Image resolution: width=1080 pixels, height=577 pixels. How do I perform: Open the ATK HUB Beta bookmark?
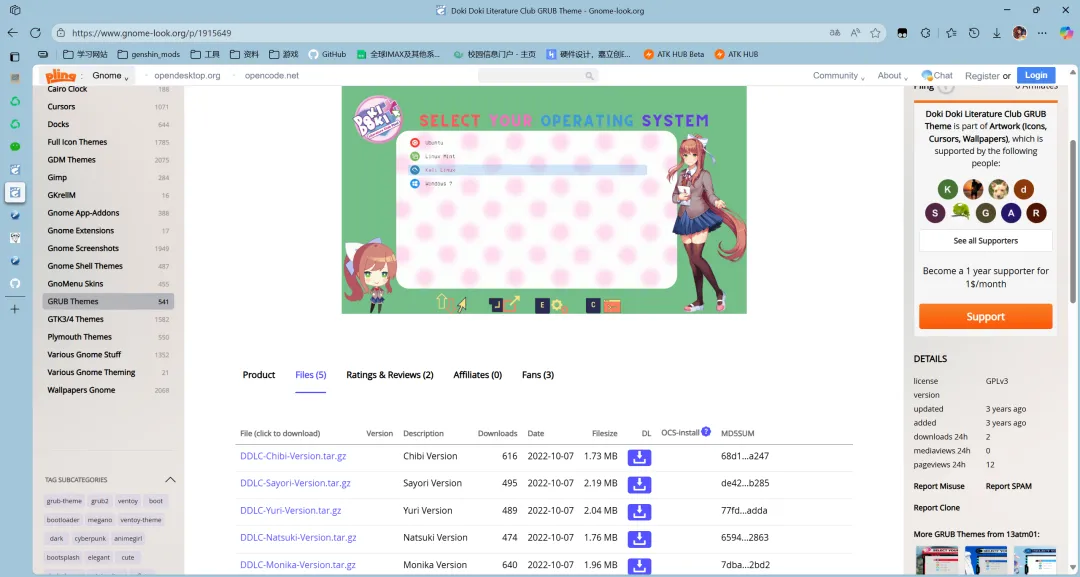pyautogui.click(x=674, y=54)
